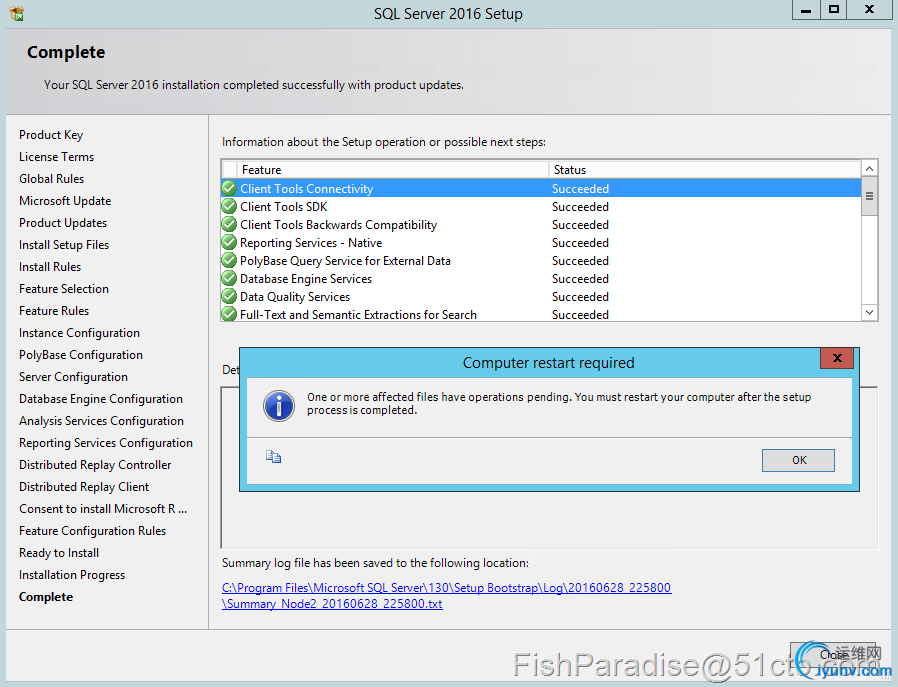Confirm the restart message with OK
Viewport: 898px width, 687px height.
(798, 460)
